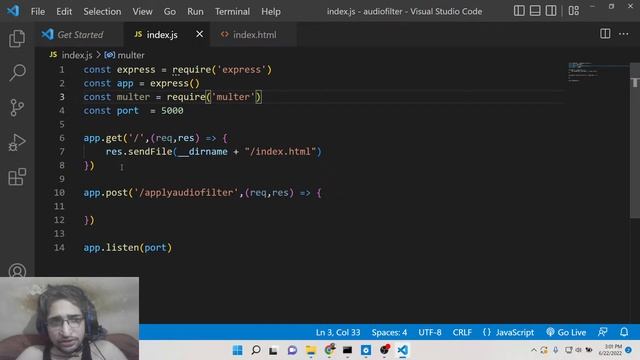Open the Run menu
640x360 pixels.
pos(195,11)
